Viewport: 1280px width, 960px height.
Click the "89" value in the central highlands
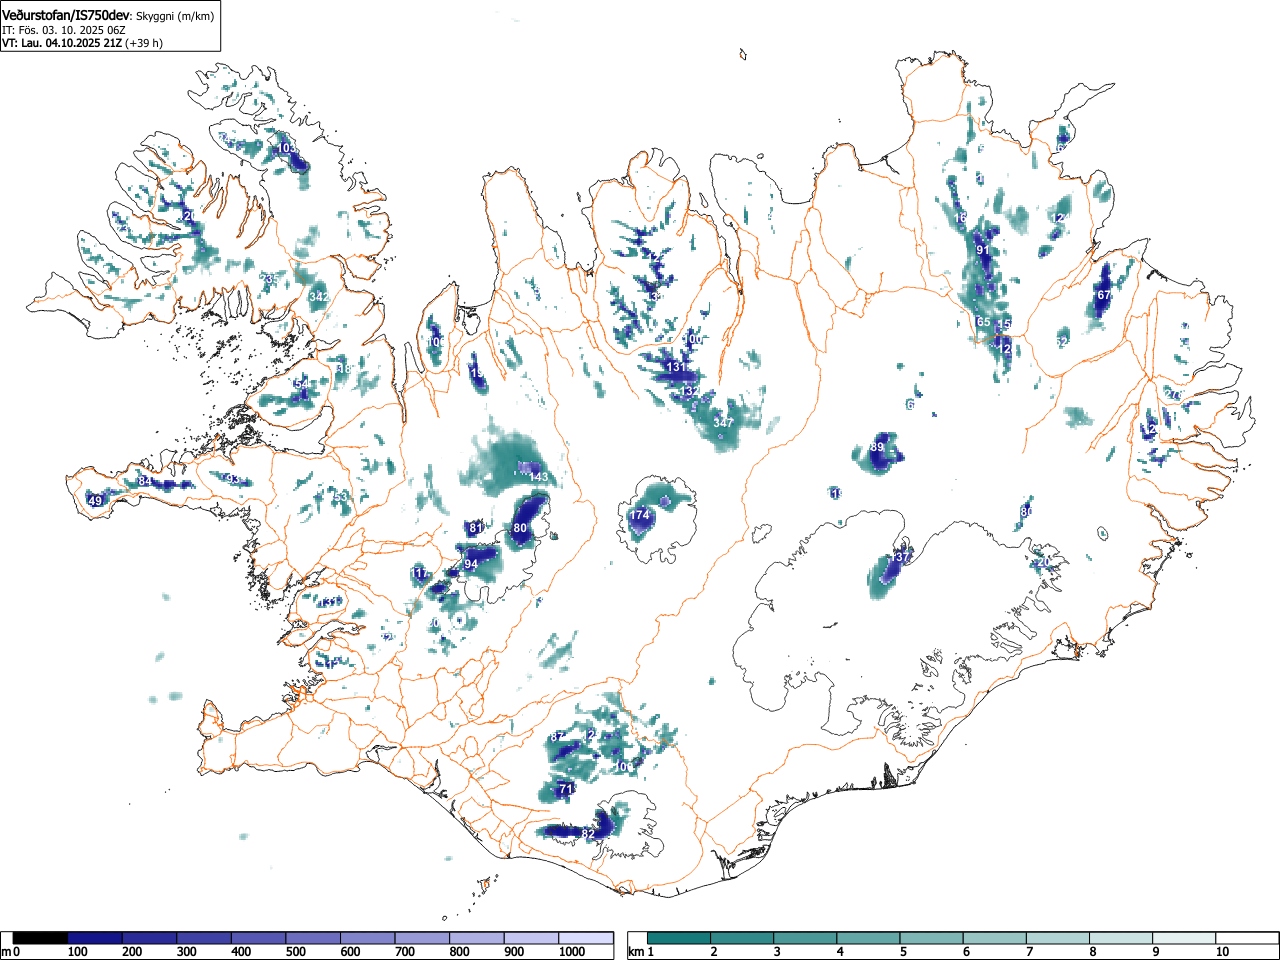[877, 447]
